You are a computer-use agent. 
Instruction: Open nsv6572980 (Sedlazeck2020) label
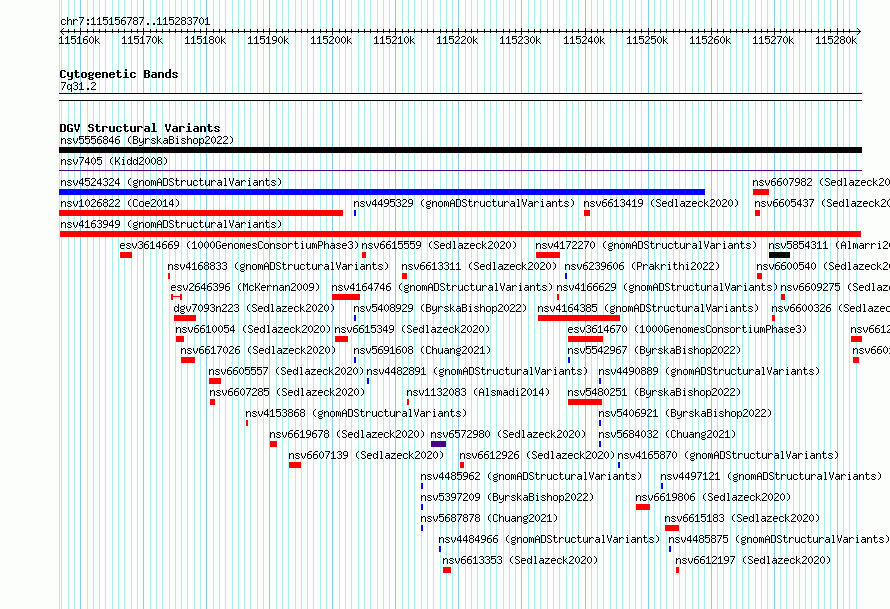click(x=508, y=434)
